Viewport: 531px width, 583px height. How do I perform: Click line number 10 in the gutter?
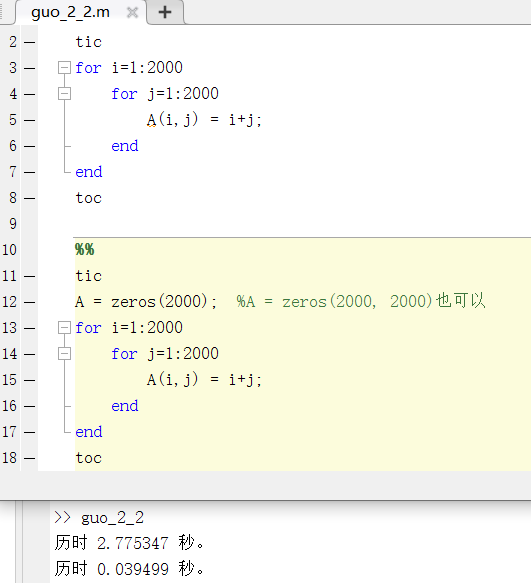click(x=9, y=250)
